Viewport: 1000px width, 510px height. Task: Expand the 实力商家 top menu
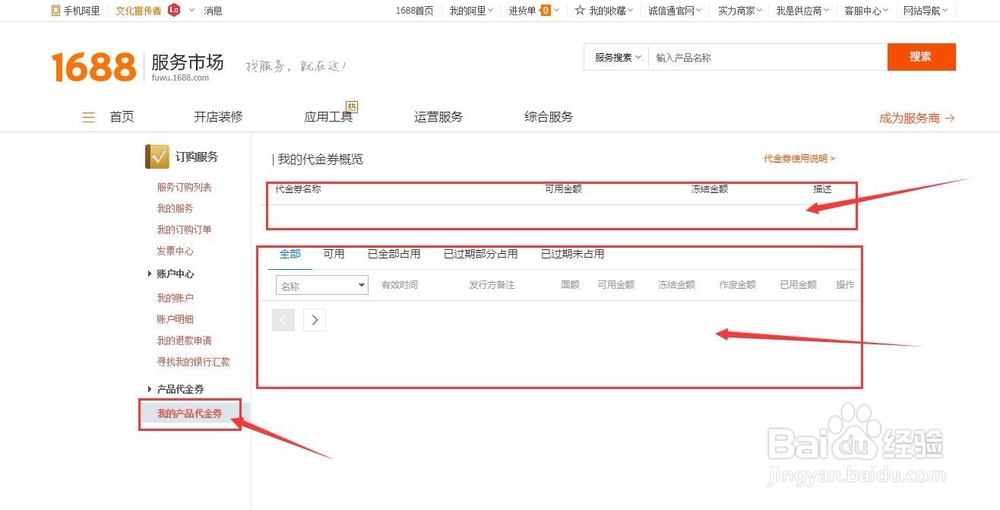click(740, 10)
